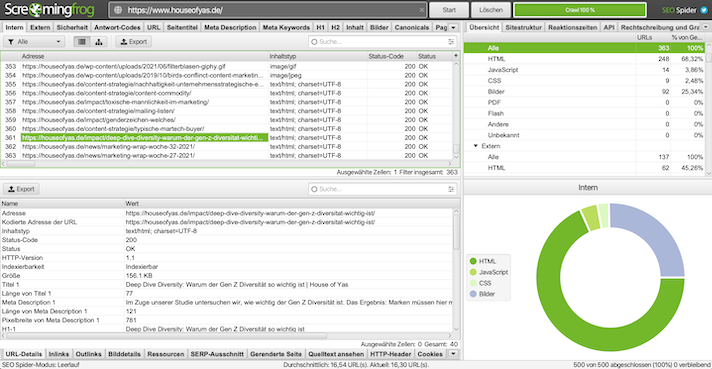Screen dimensions: 712x369
Task: Click the HTML legend color swatch
Action: pyautogui.click(x=473, y=261)
